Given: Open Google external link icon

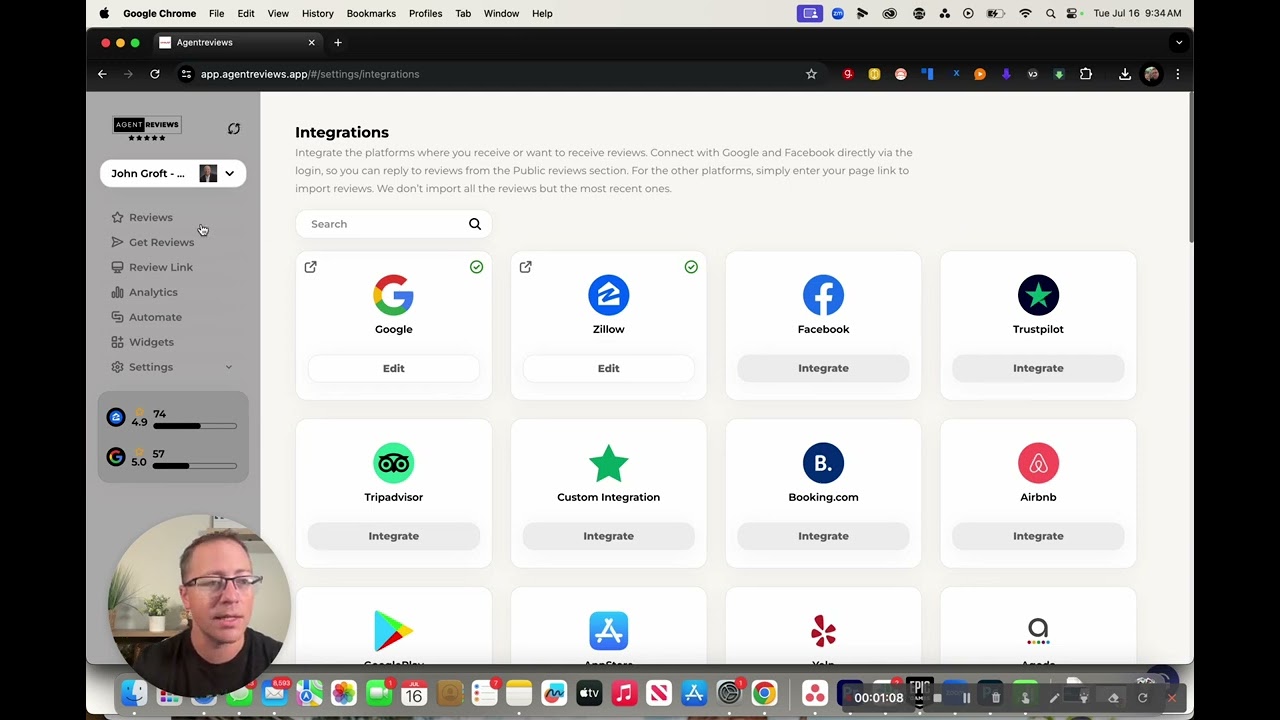Looking at the screenshot, I should tap(311, 267).
